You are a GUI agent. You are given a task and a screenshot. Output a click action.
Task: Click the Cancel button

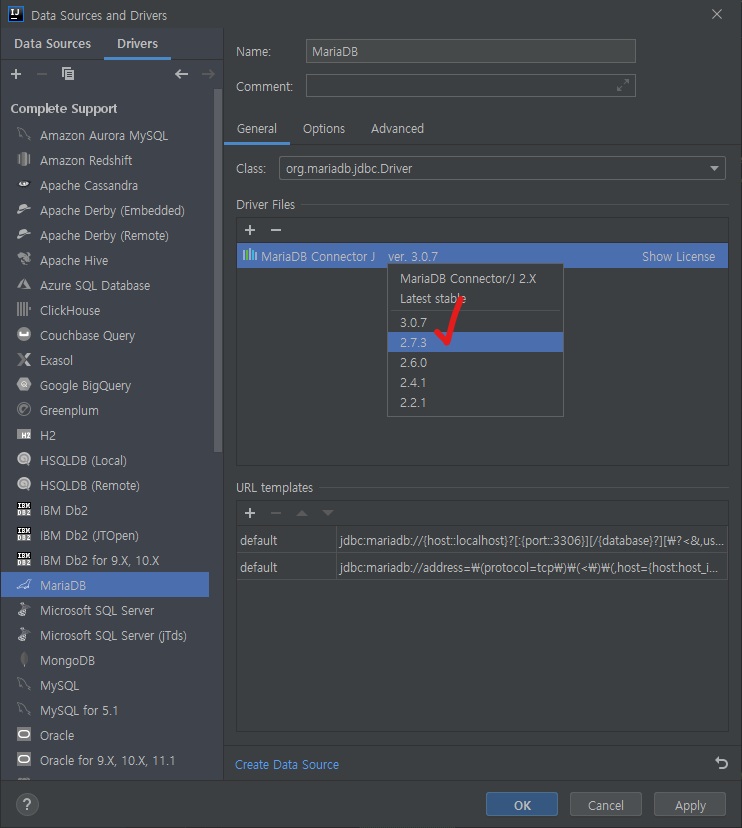[x=606, y=805]
